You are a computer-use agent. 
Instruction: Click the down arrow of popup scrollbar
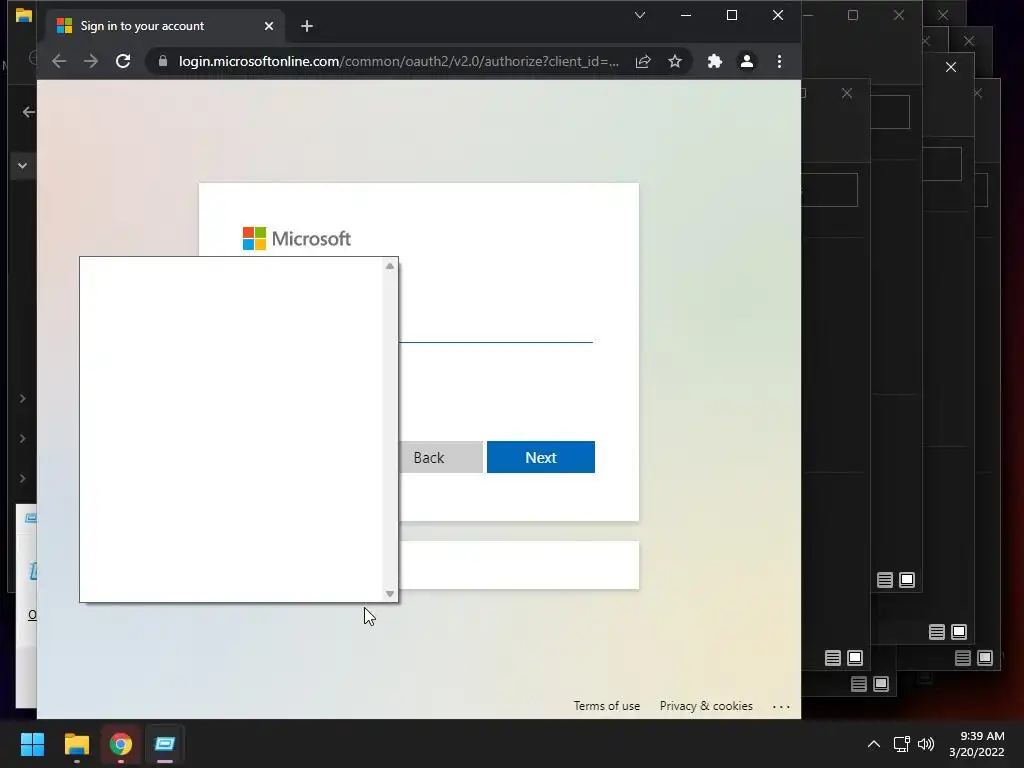coord(390,594)
